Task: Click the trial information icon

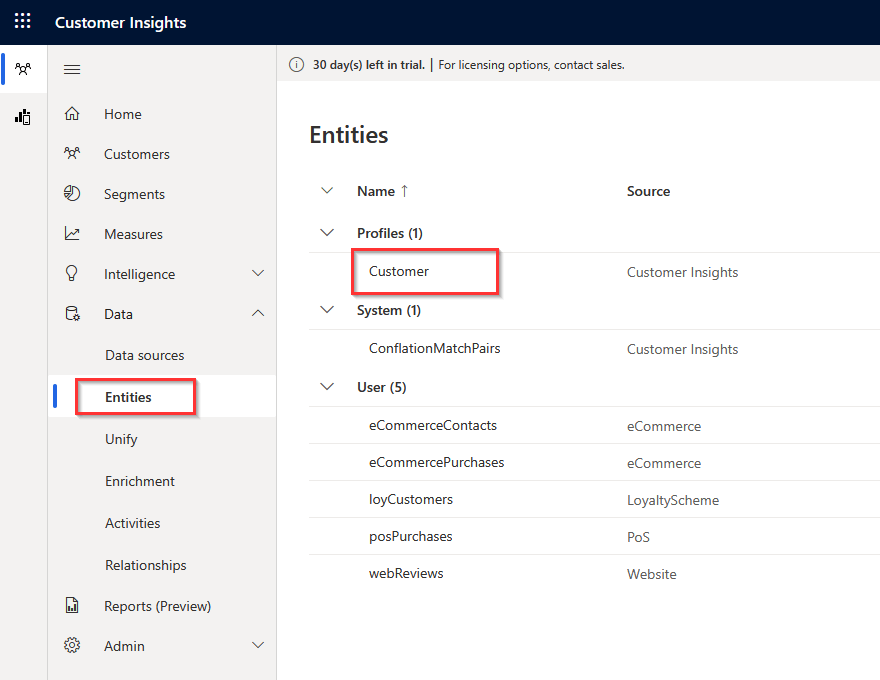Action: point(296,65)
